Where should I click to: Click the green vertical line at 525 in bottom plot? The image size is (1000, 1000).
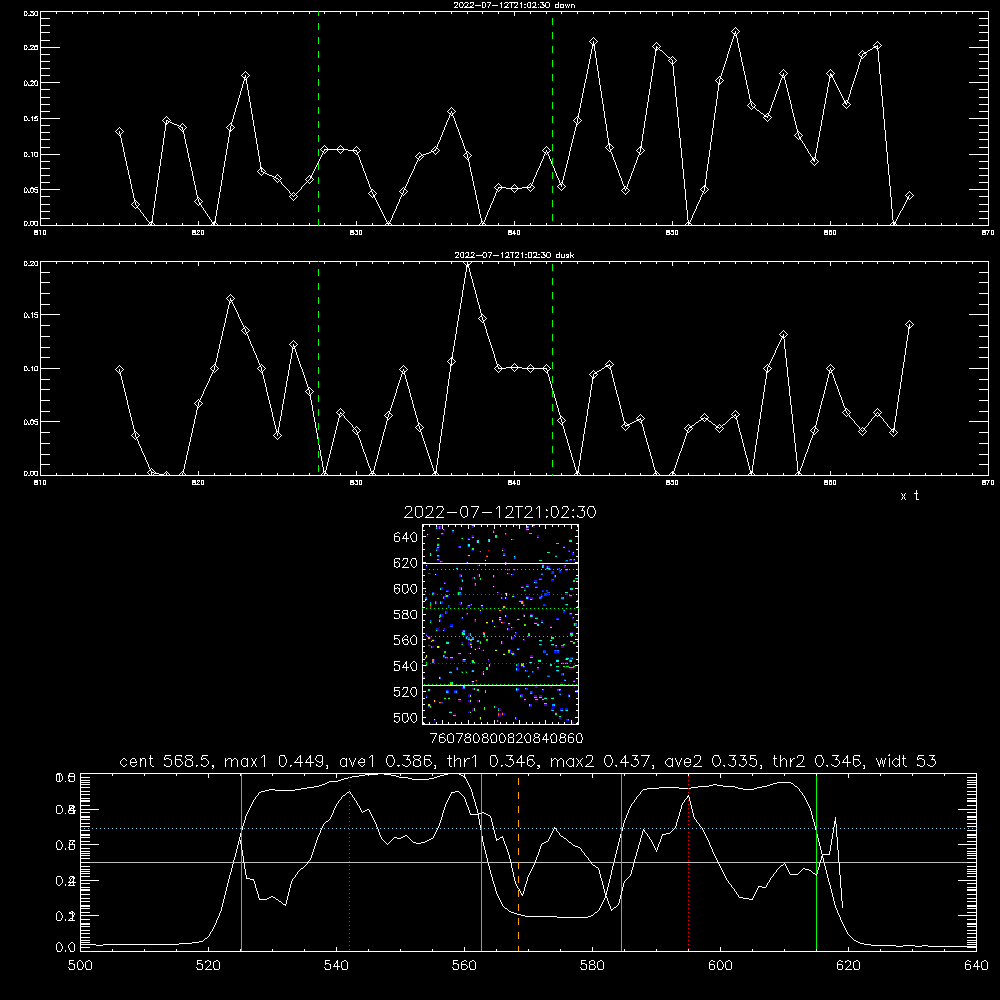(x=241, y=862)
